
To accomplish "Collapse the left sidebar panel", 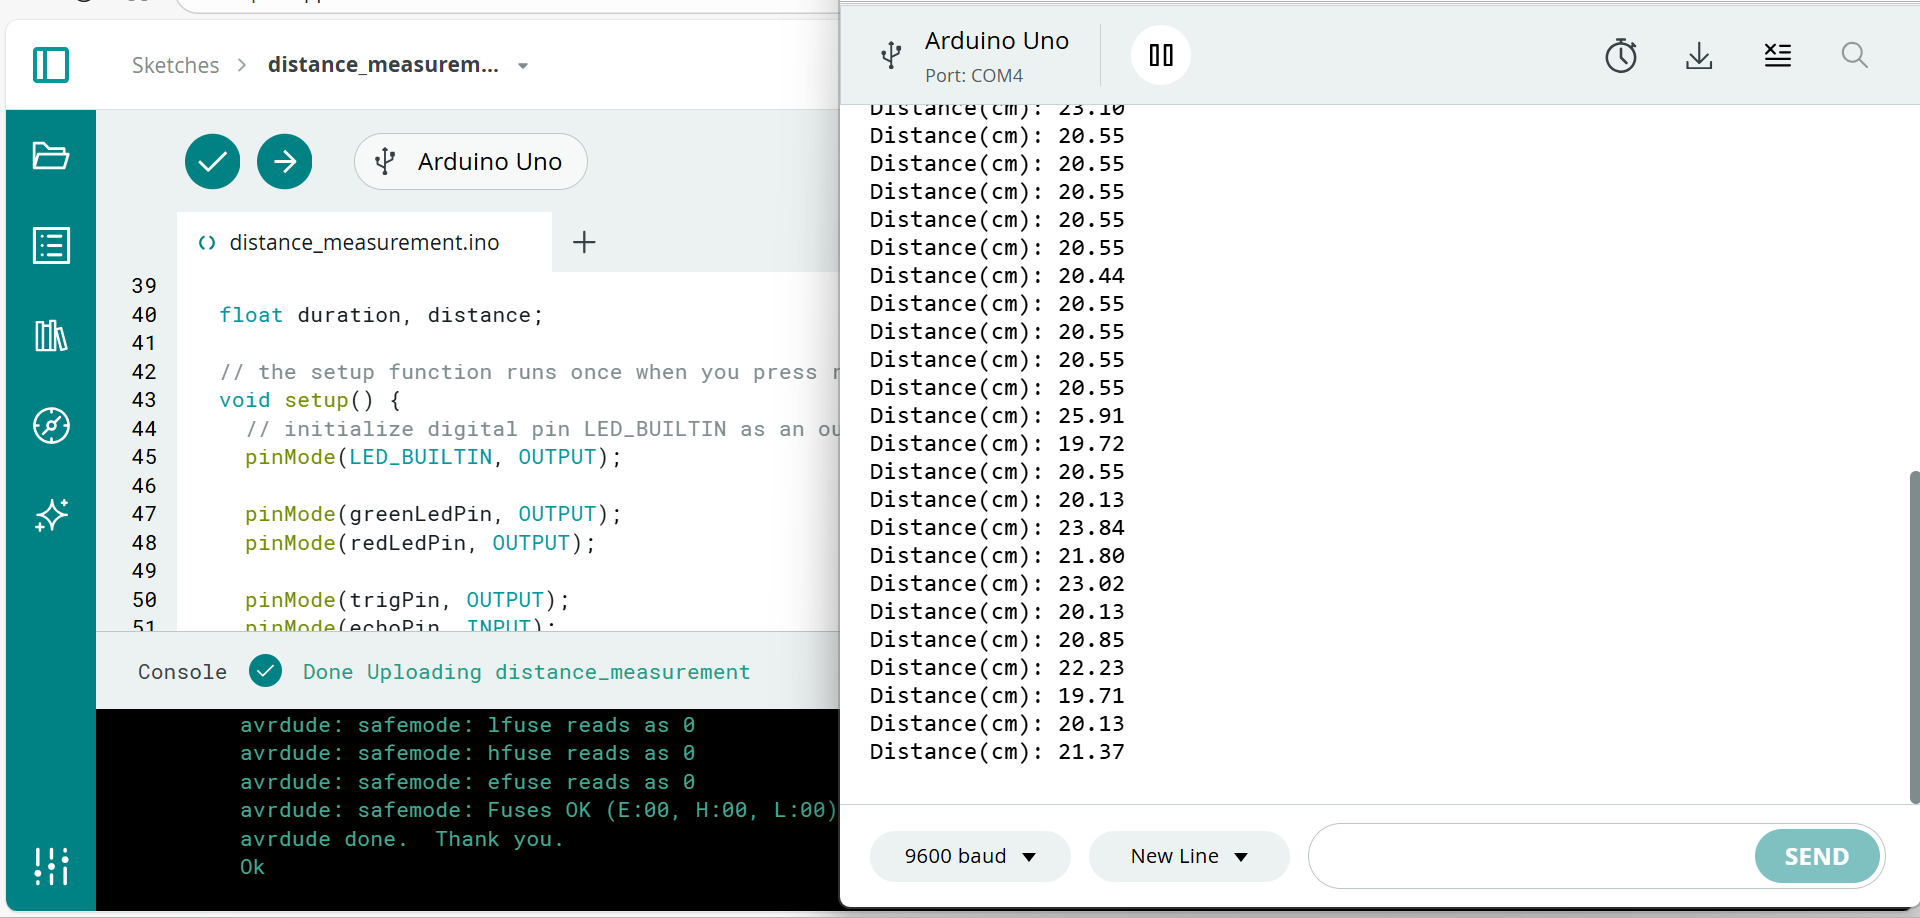I will [50, 64].
